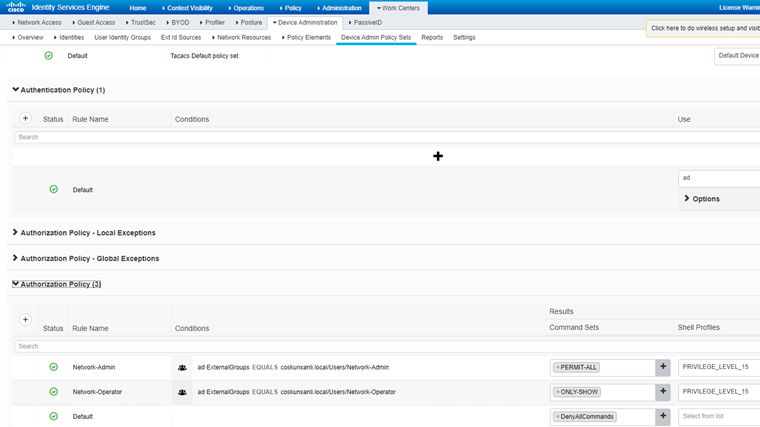Open Profiler submenu
This screenshot has width=760, height=427.
(212, 22)
